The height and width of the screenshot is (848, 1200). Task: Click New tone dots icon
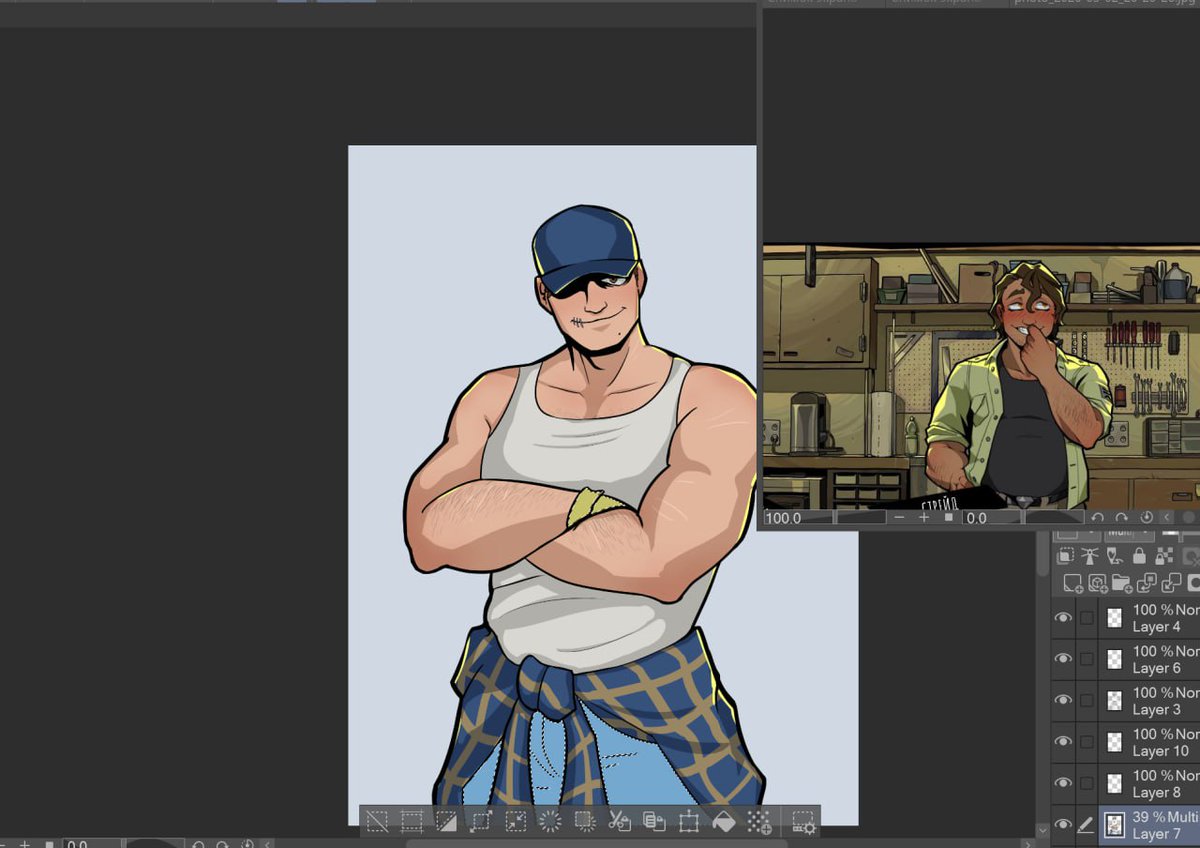(758, 822)
